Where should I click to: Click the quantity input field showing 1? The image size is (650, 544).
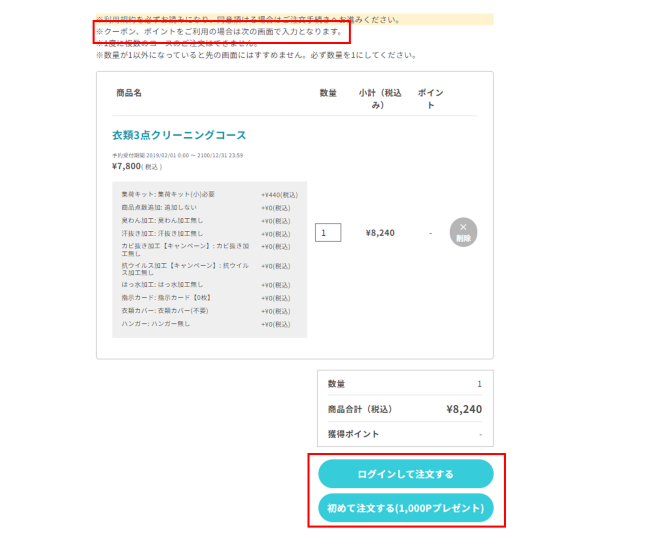click(x=328, y=232)
